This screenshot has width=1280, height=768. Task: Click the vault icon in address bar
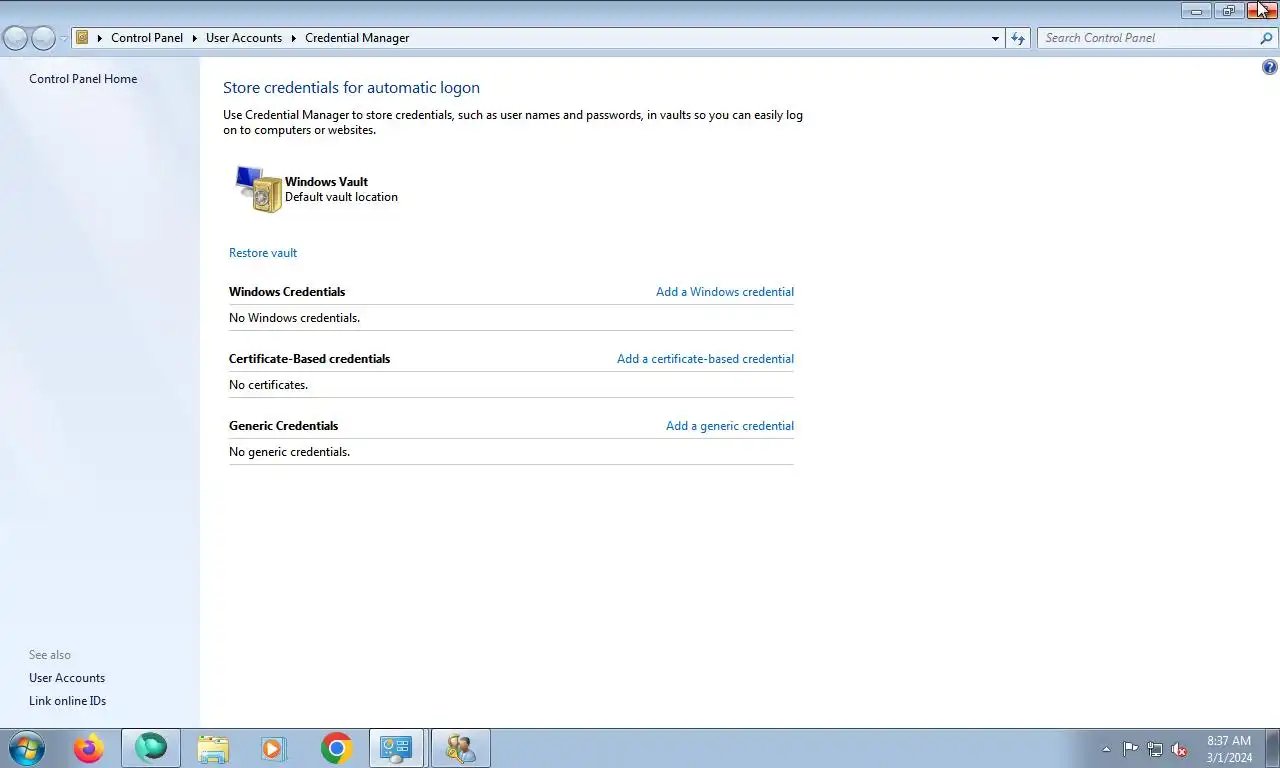point(83,38)
